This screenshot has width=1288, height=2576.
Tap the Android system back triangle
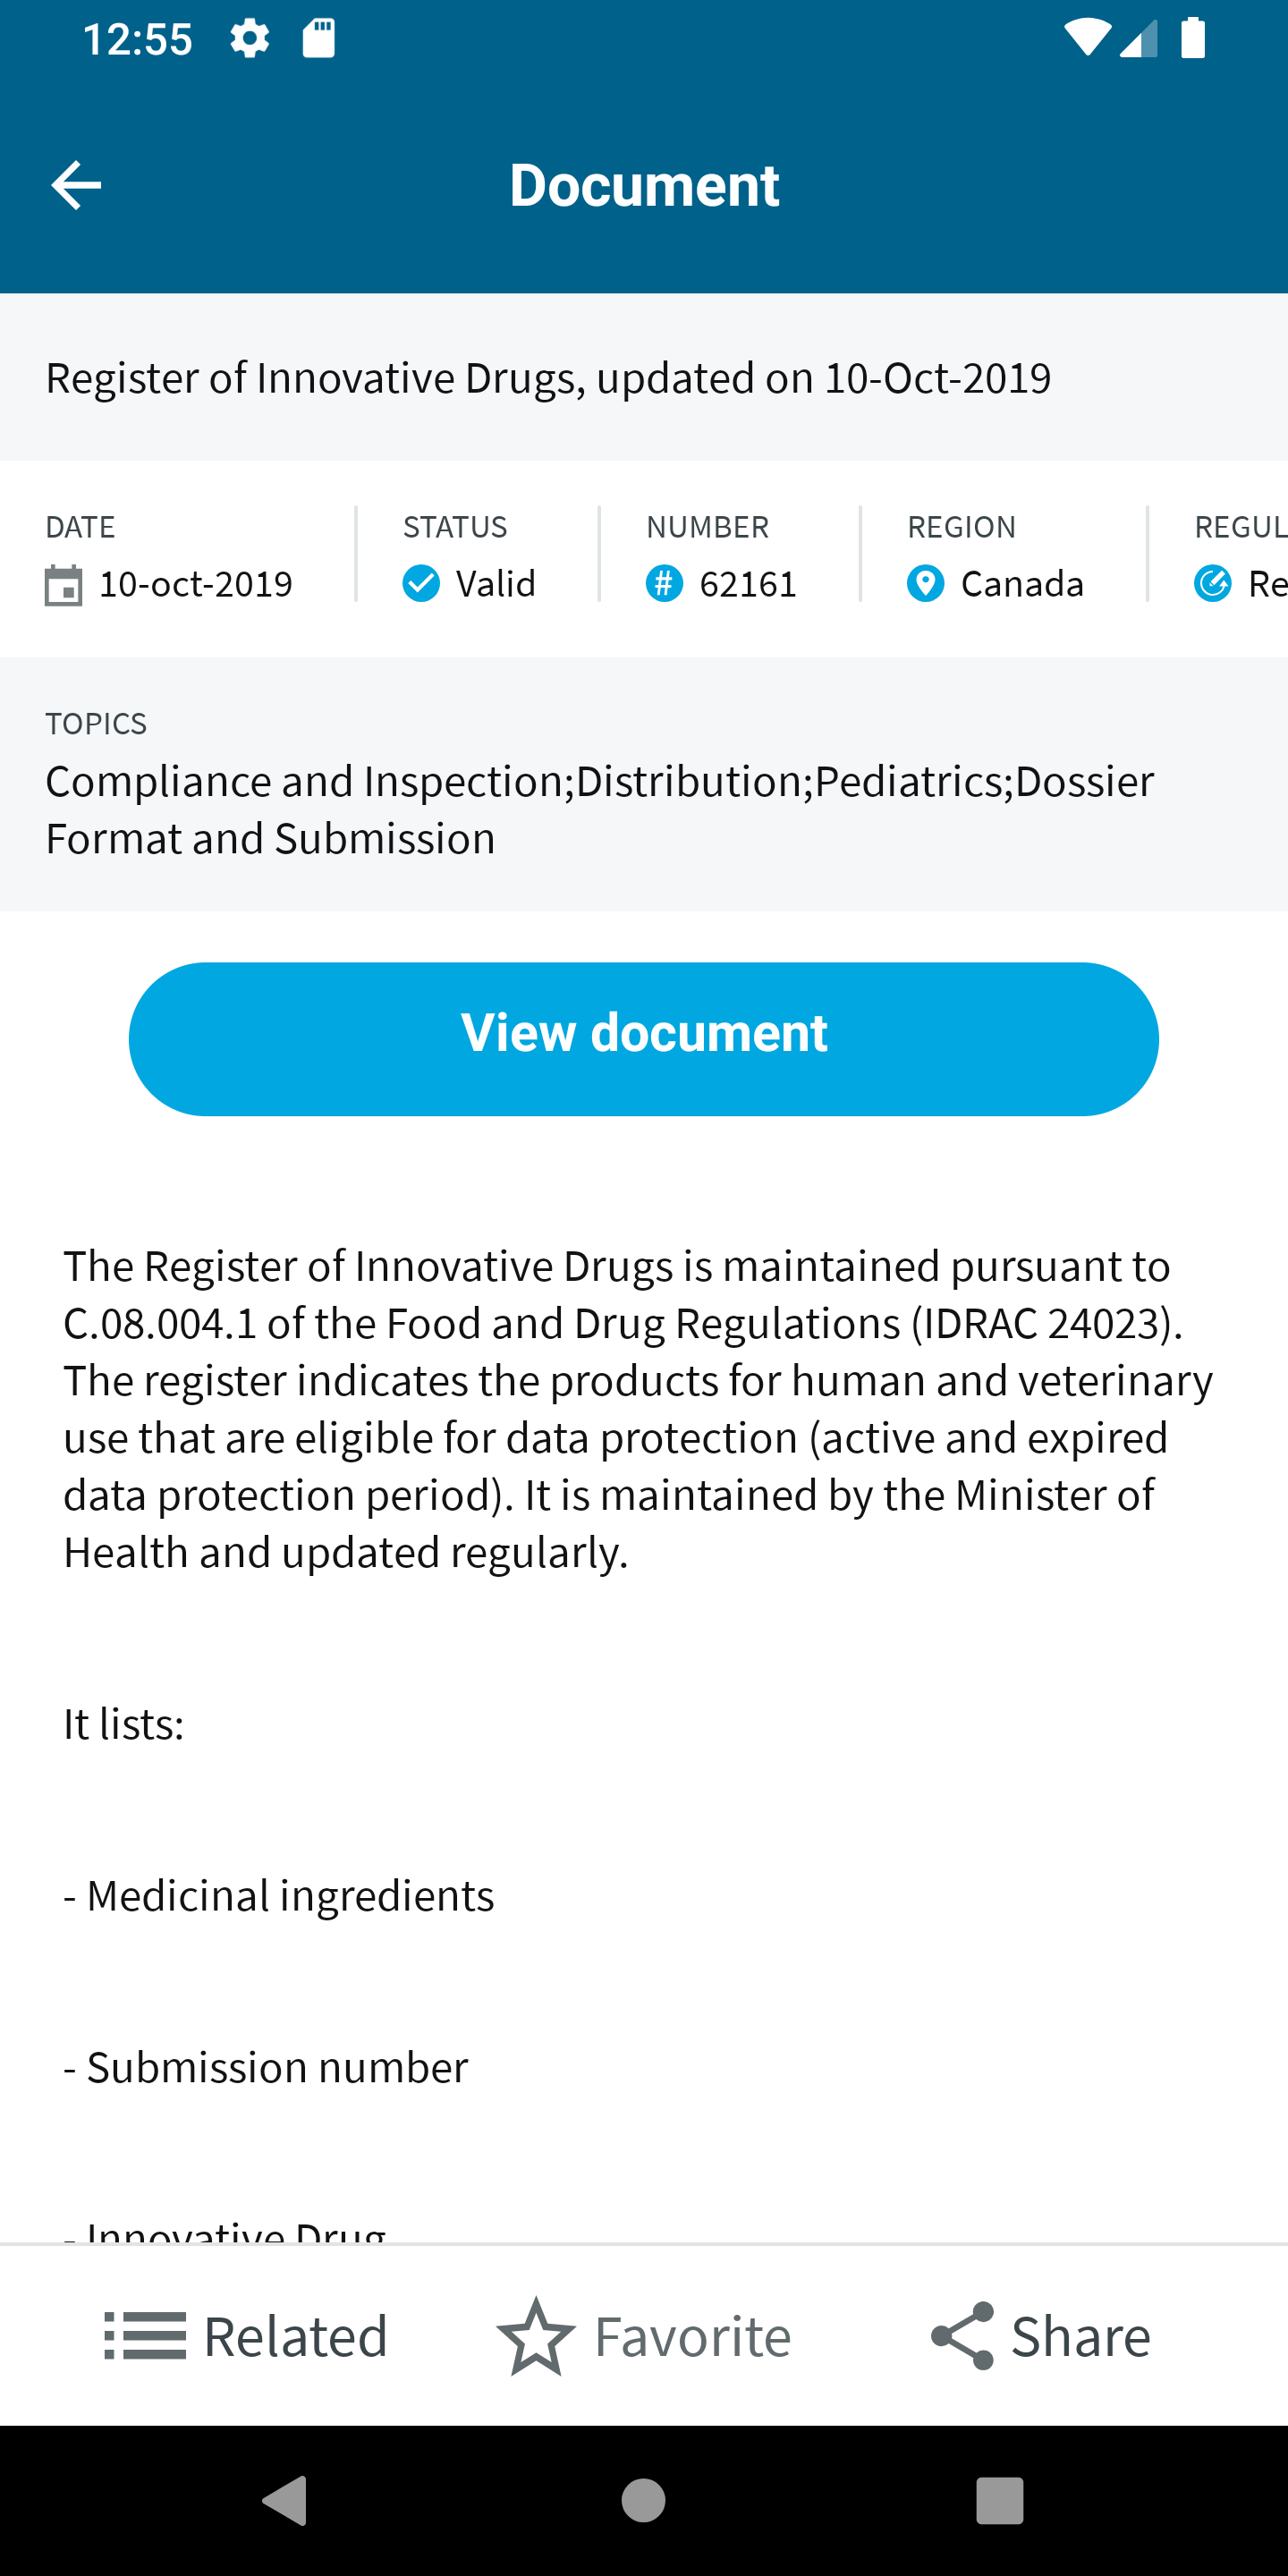pos(285,2500)
